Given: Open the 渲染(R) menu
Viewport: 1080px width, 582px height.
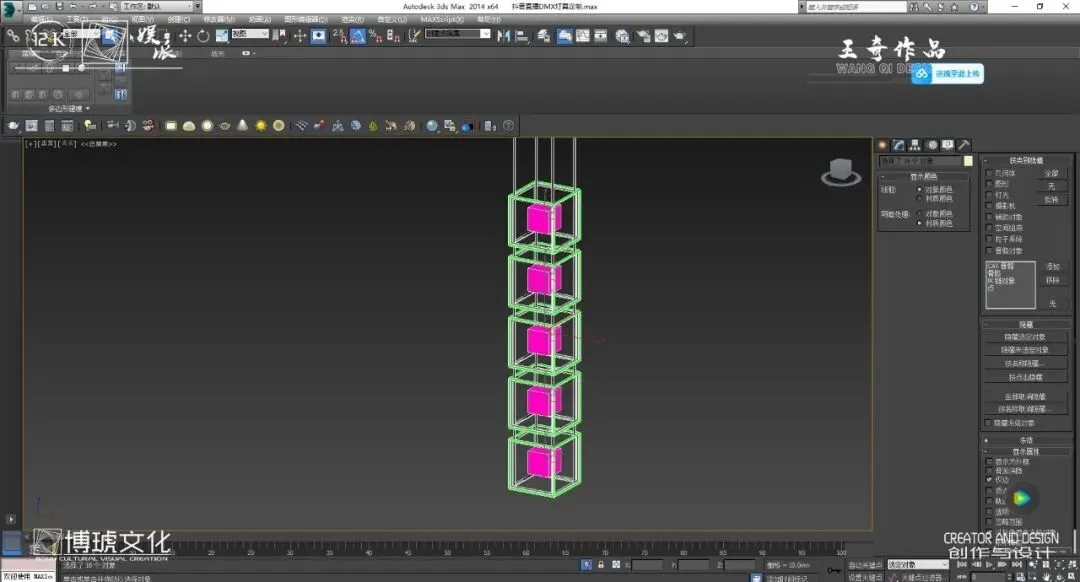Looking at the screenshot, I should 352,19.
